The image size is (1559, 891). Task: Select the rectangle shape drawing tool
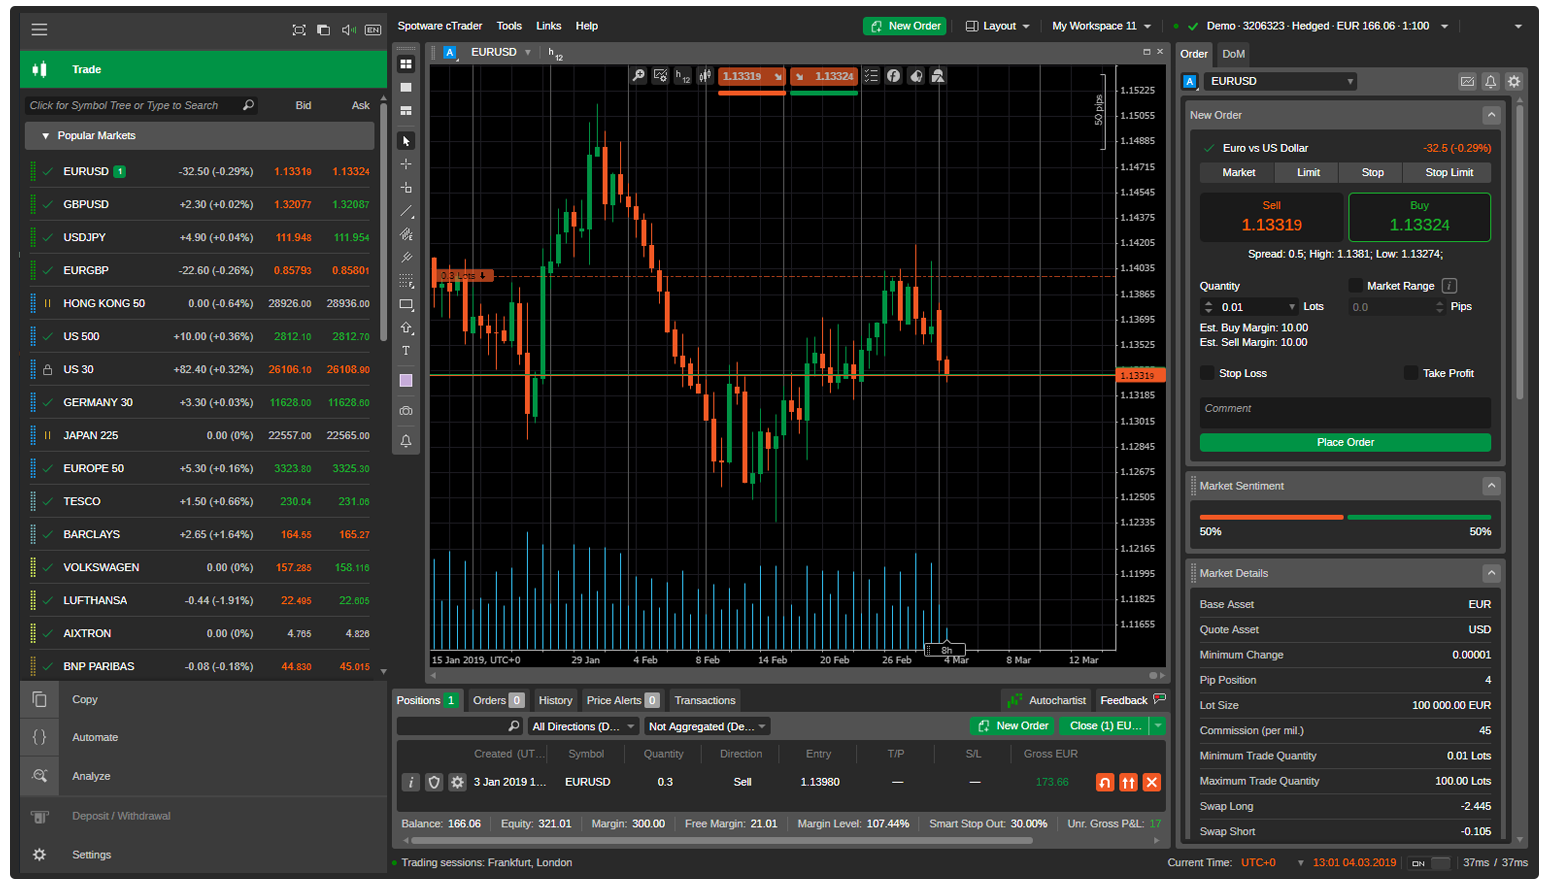[x=406, y=304]
